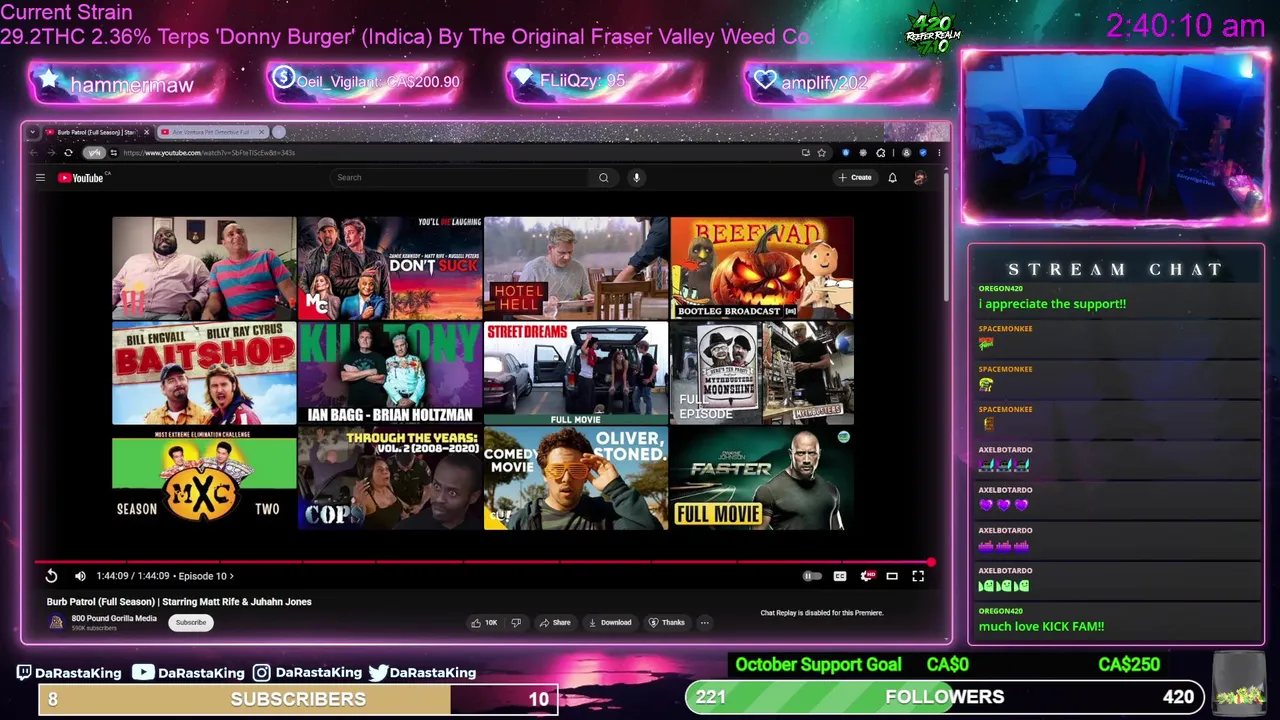Screen dimensions: 1280x720
Task: Bookmark the page with the star icon
Action: pos(821,153)
